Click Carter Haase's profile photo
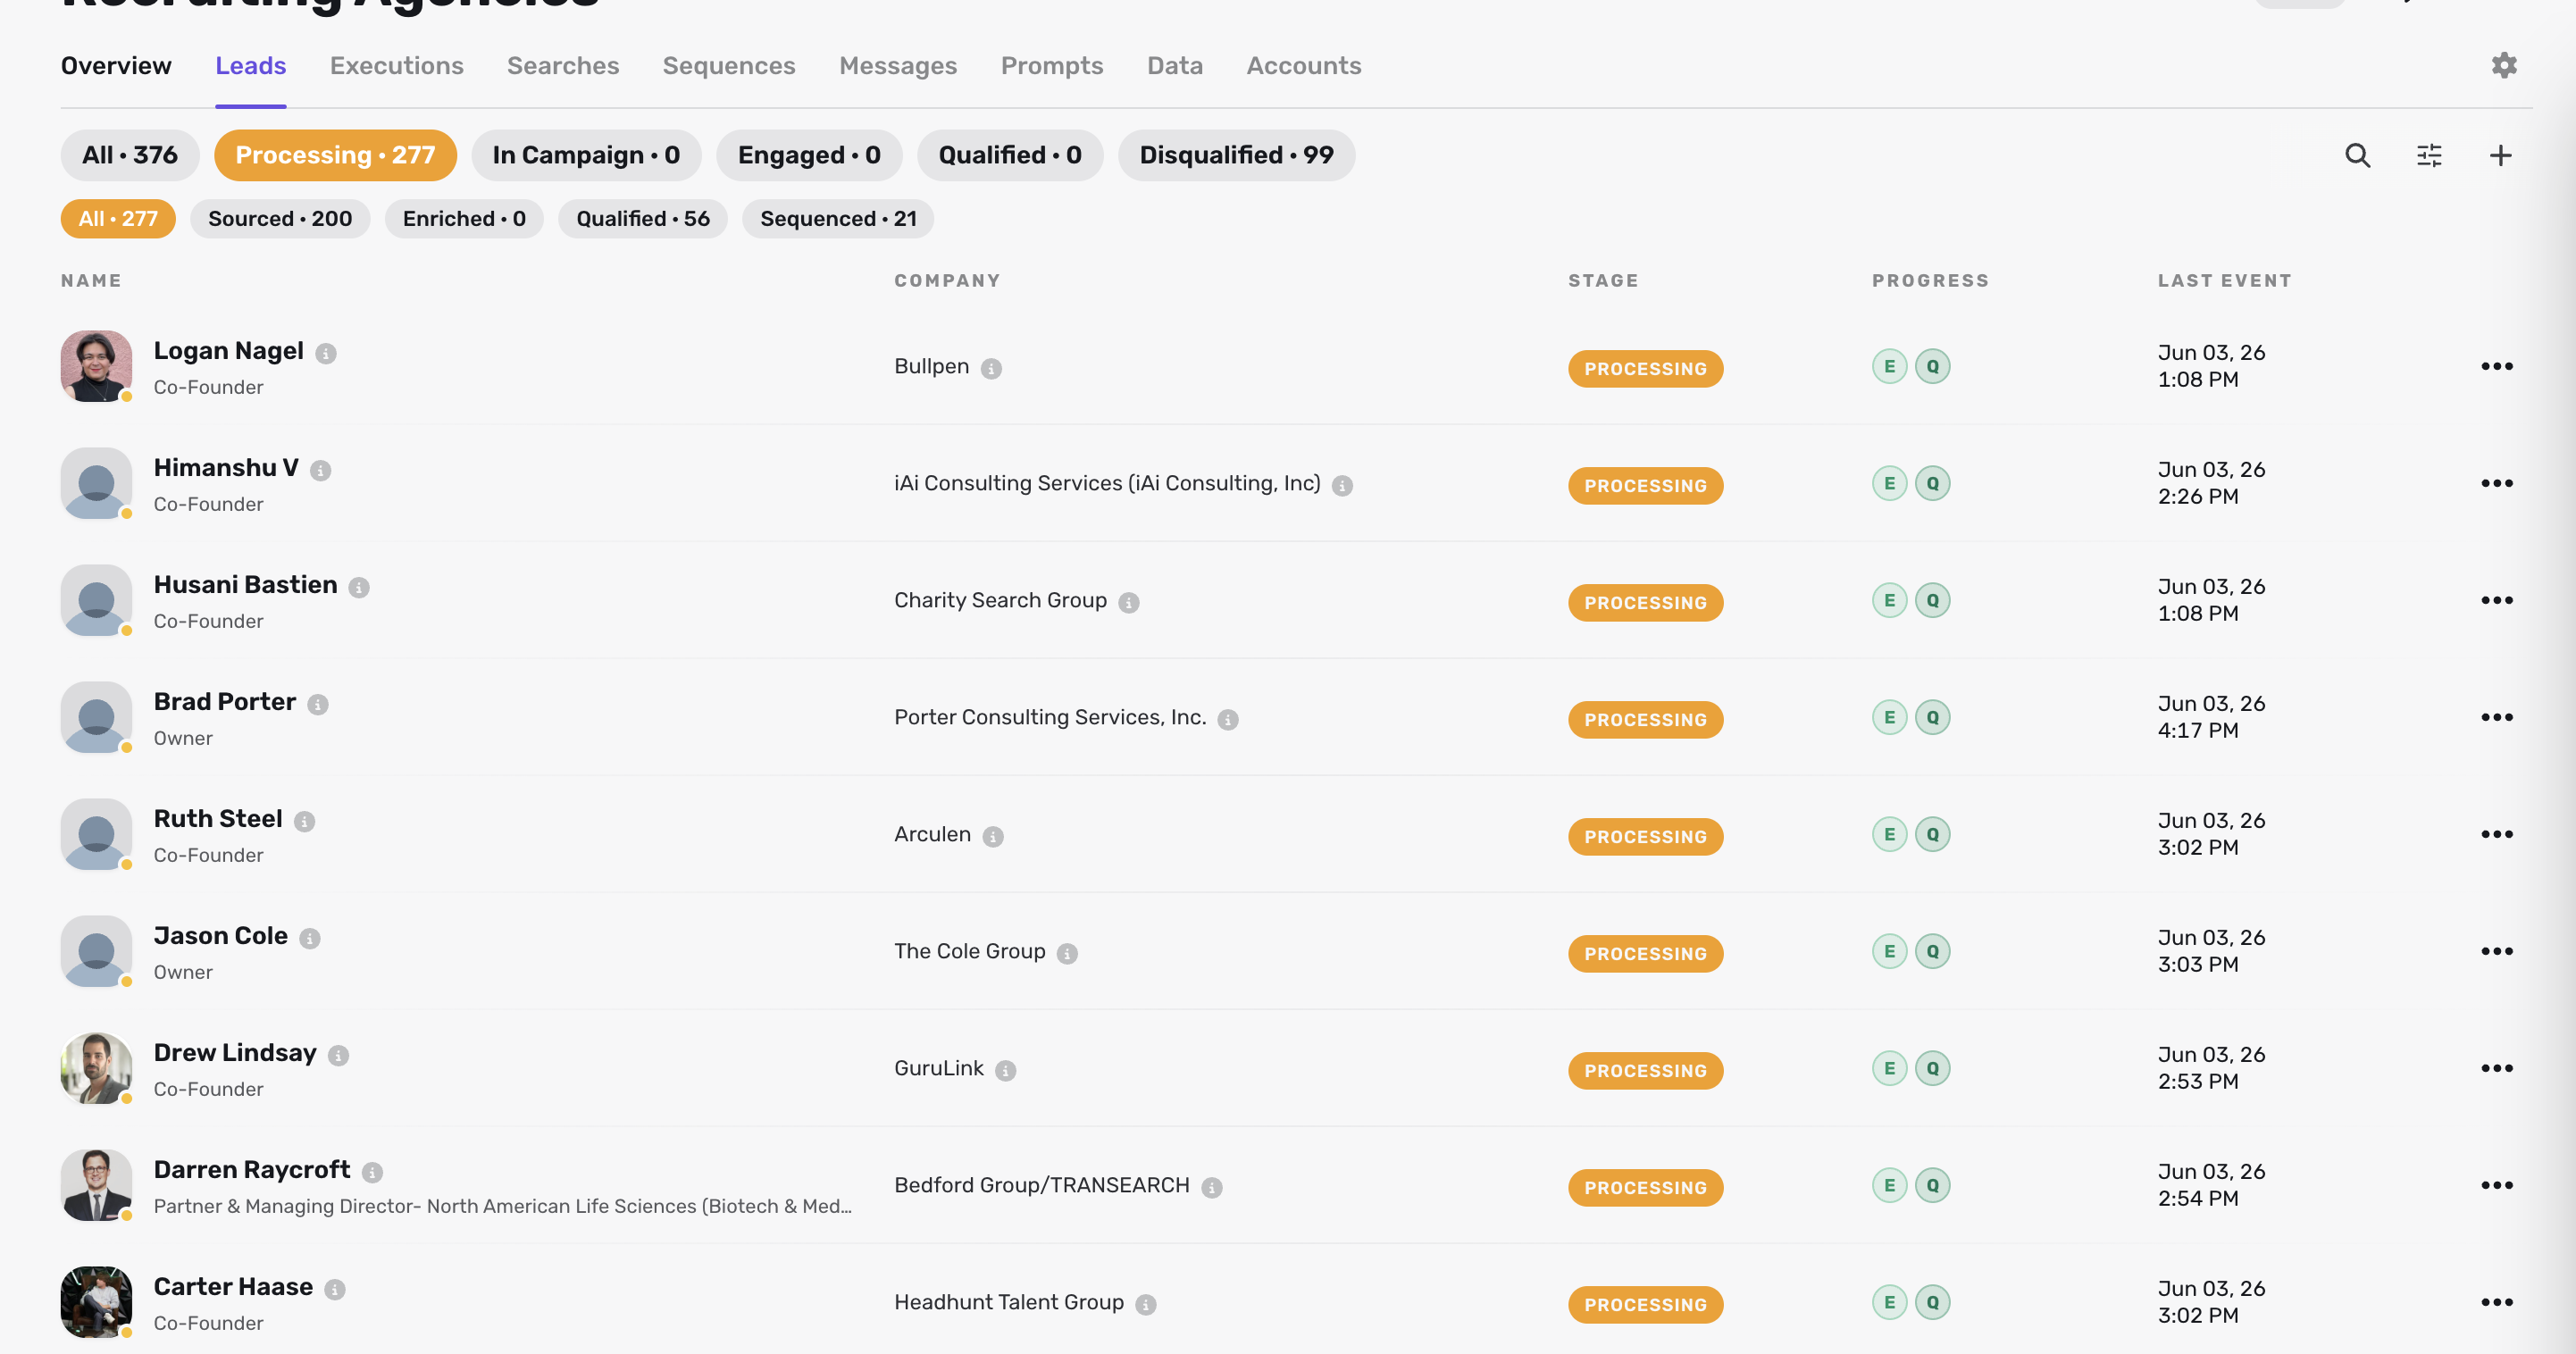The width and height of the screenshot is (2576, 1354). 96,1302
